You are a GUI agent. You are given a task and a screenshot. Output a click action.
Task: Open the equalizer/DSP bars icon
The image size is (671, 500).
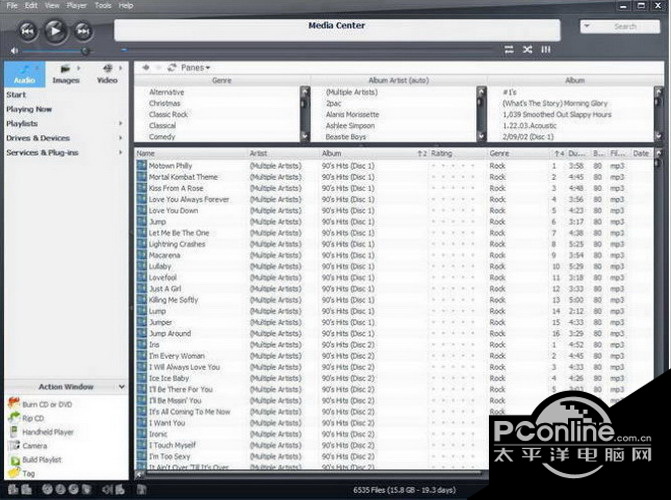click(x=546, y=50)
